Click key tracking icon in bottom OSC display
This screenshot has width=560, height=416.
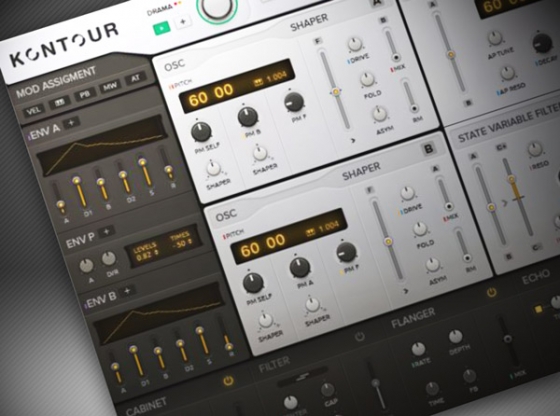[x=311, y=233]
